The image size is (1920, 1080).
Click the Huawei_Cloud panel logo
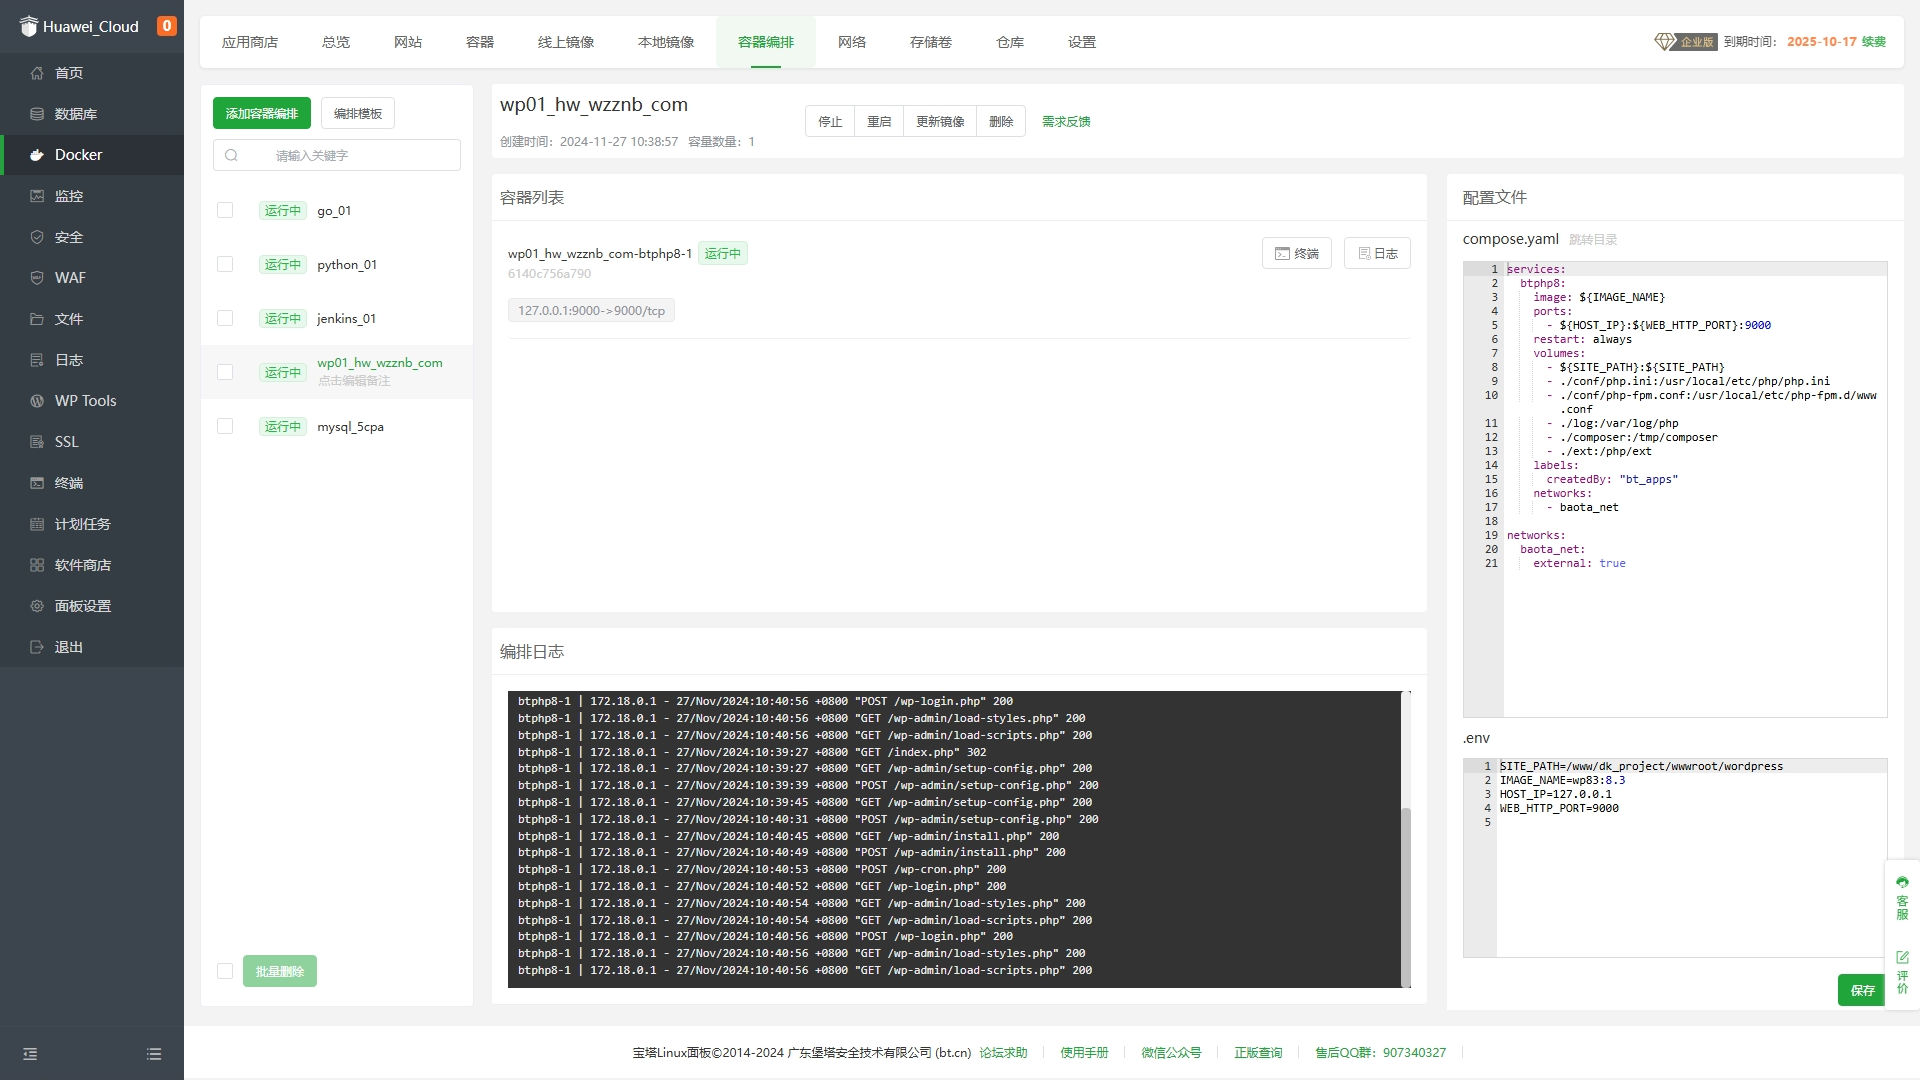tap(28, 26)
